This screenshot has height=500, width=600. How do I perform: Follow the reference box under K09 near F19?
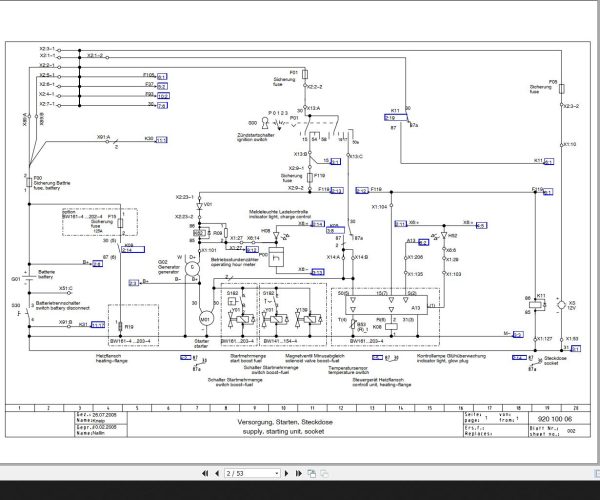(x=133, y=250)
